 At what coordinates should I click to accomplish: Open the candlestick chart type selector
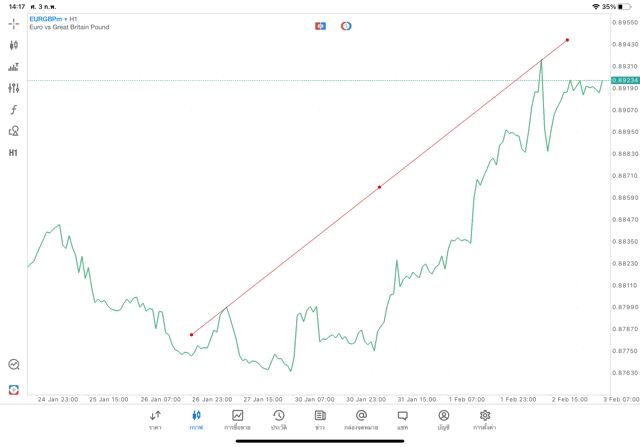(x=13, y=44)
